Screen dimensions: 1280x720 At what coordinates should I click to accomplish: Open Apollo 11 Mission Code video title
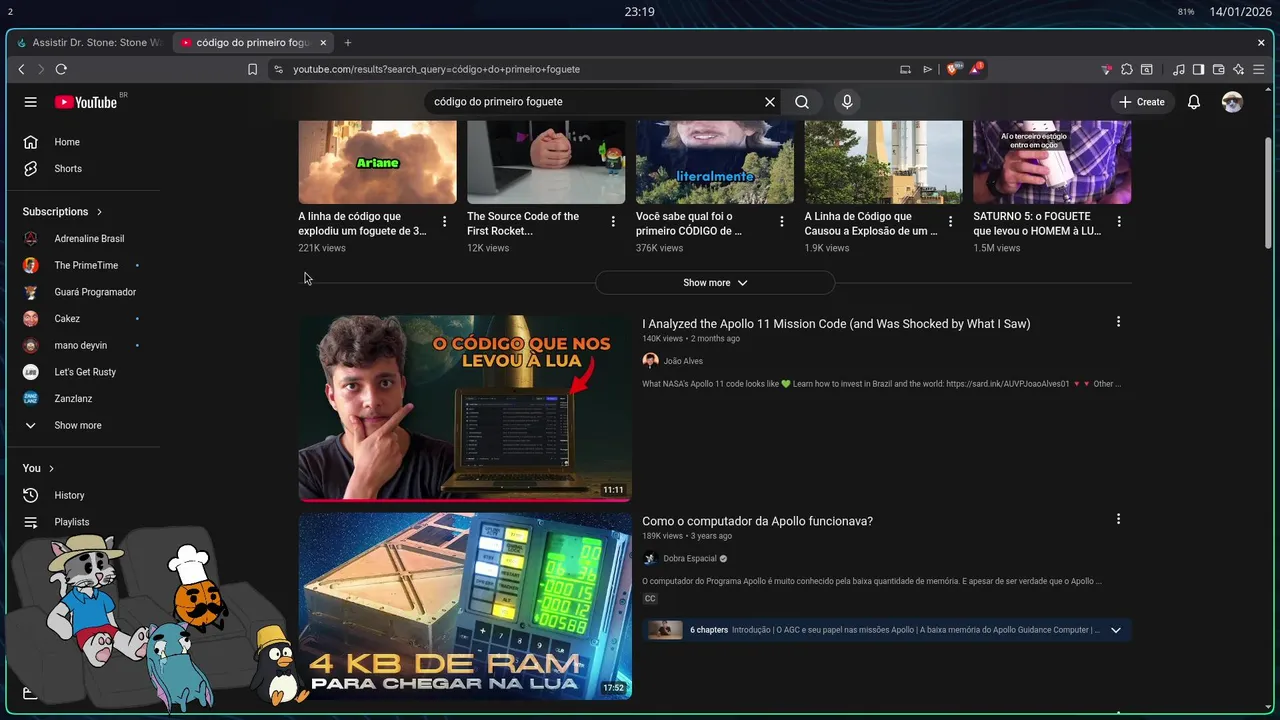(x=836, y=324)
